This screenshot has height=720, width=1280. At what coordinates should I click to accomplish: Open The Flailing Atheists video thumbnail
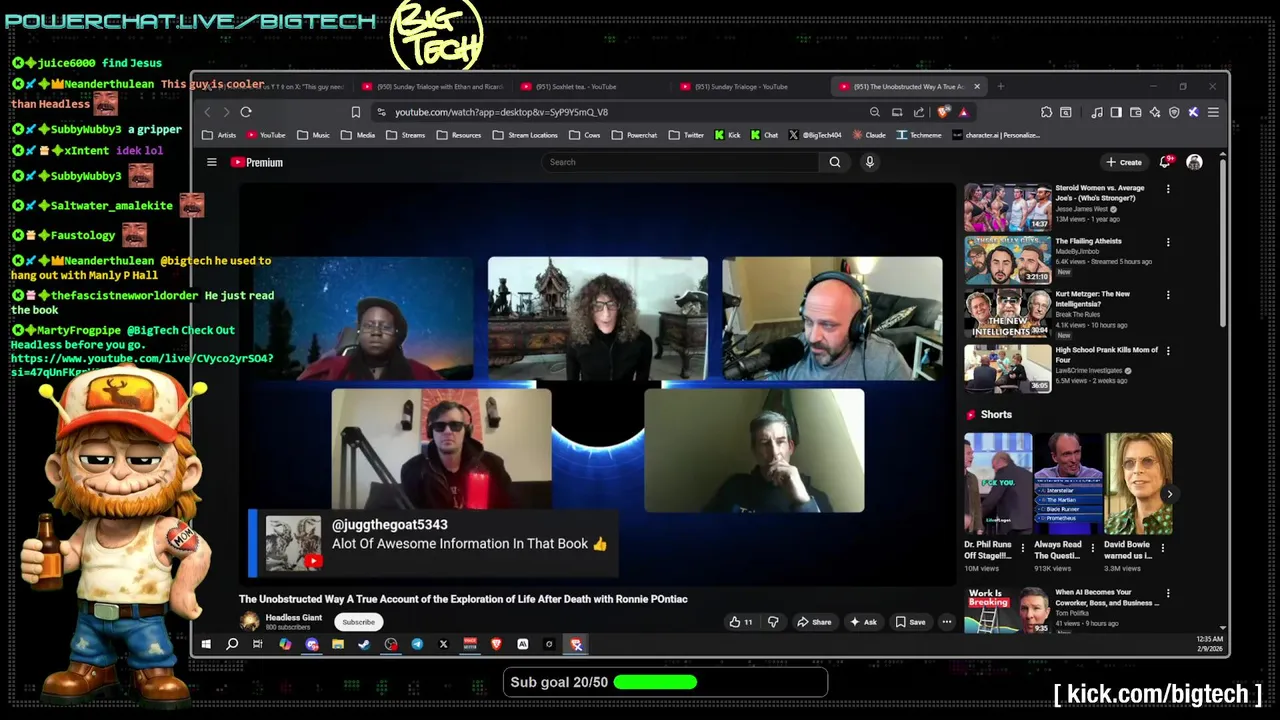[1007, 261]
